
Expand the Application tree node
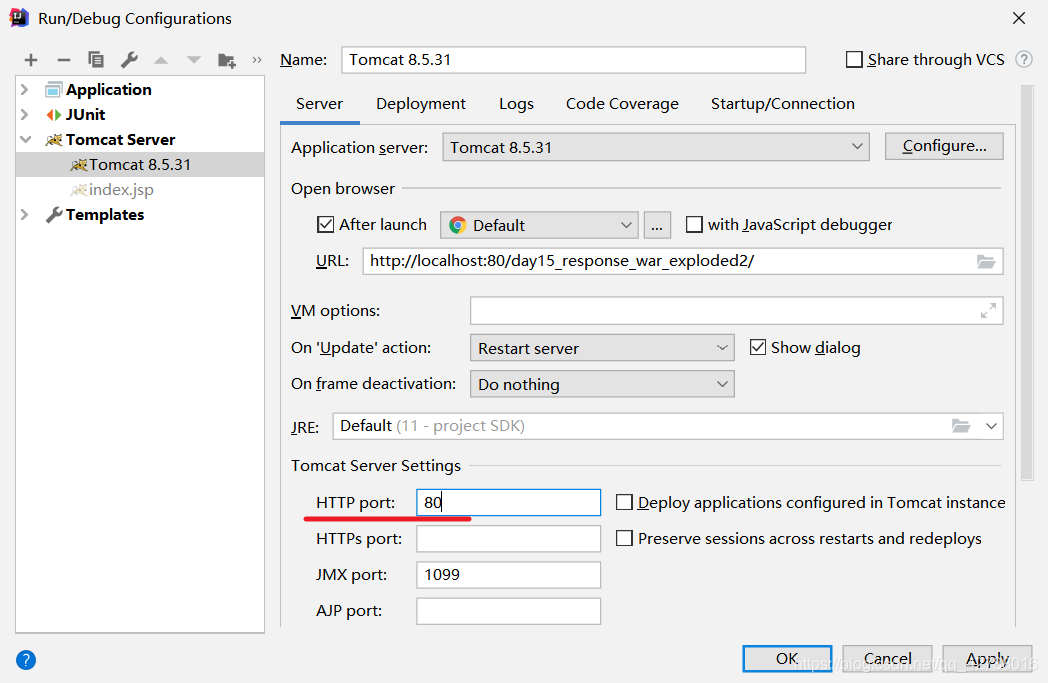tap(25, 90)
